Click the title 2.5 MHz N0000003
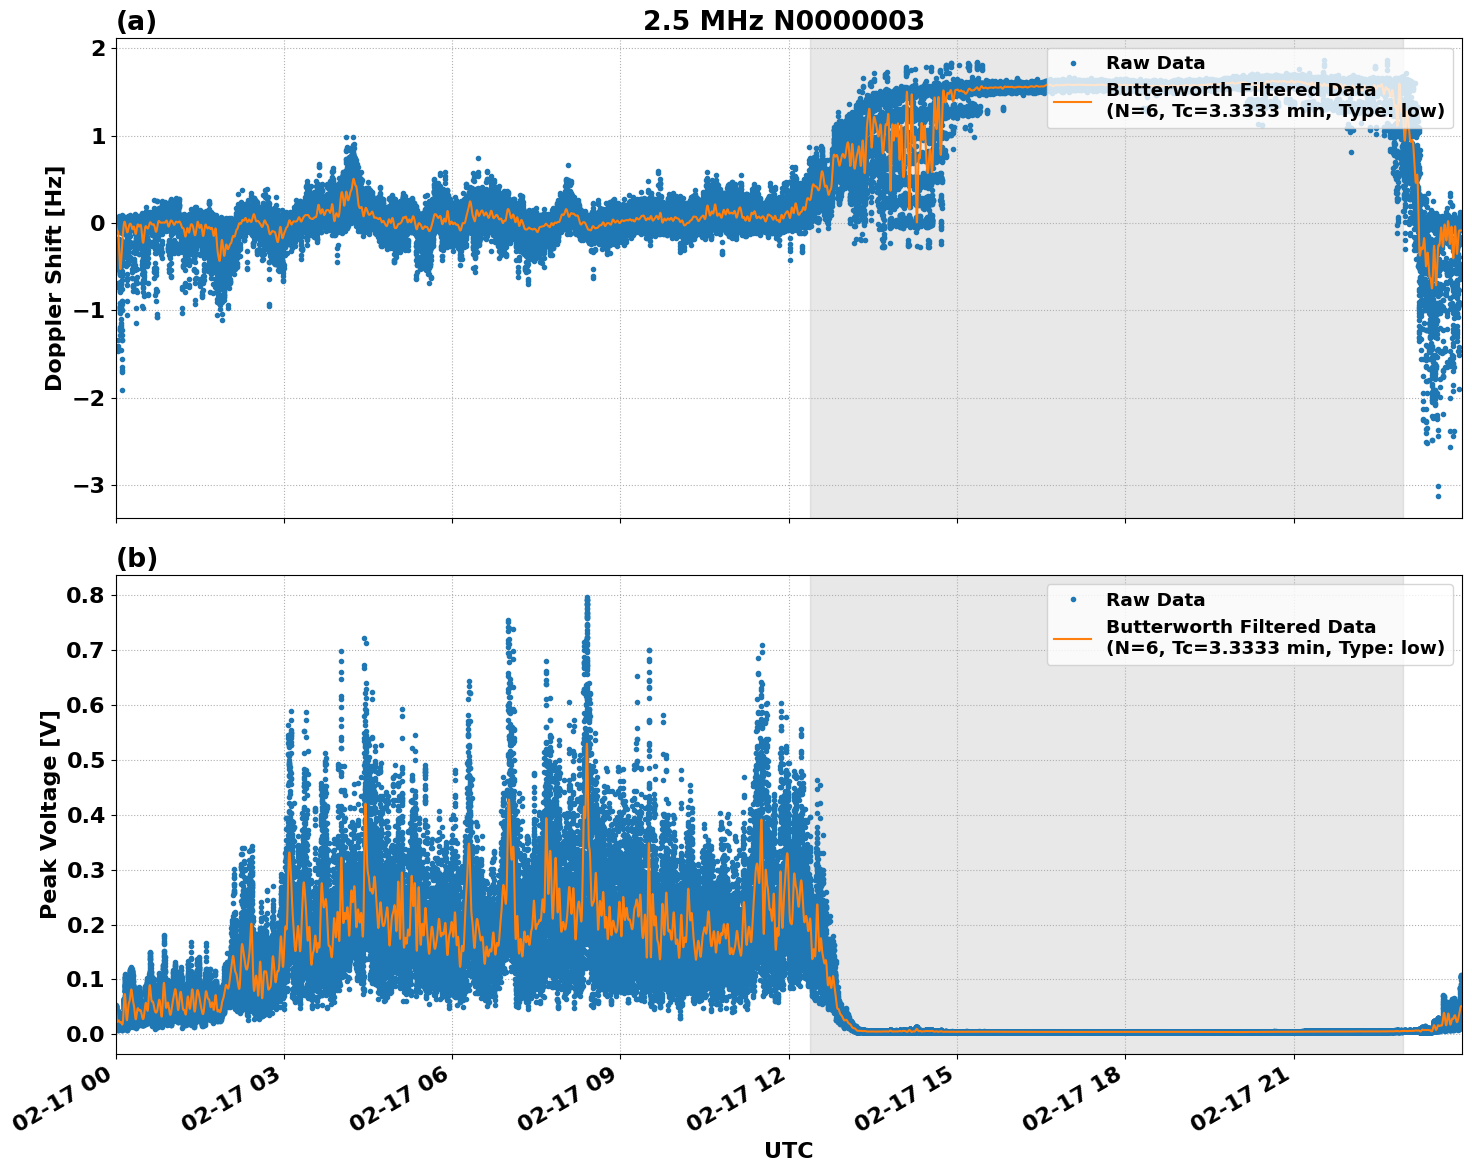This screenshot has width=1472, height=1172. pyautogui.click(x=786, y=17)
